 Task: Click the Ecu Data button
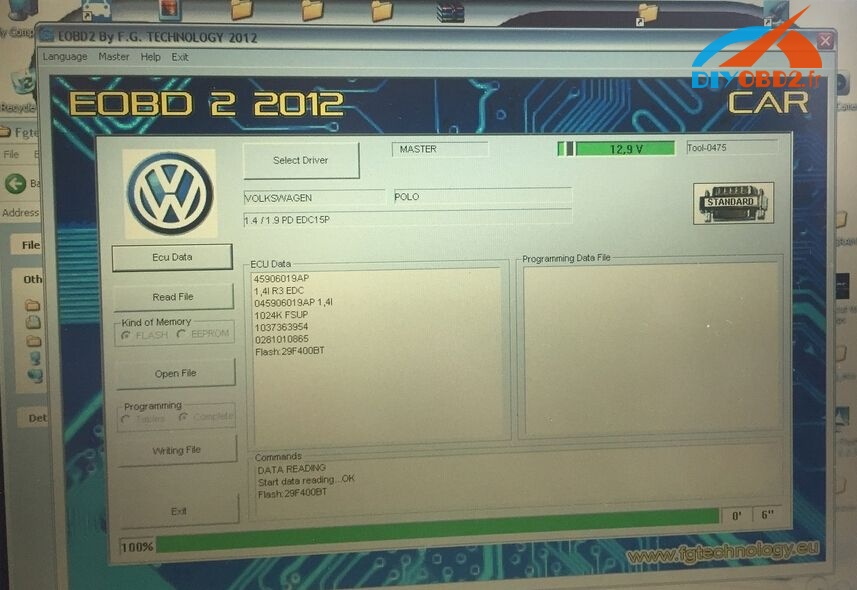[x=172, y=257]
